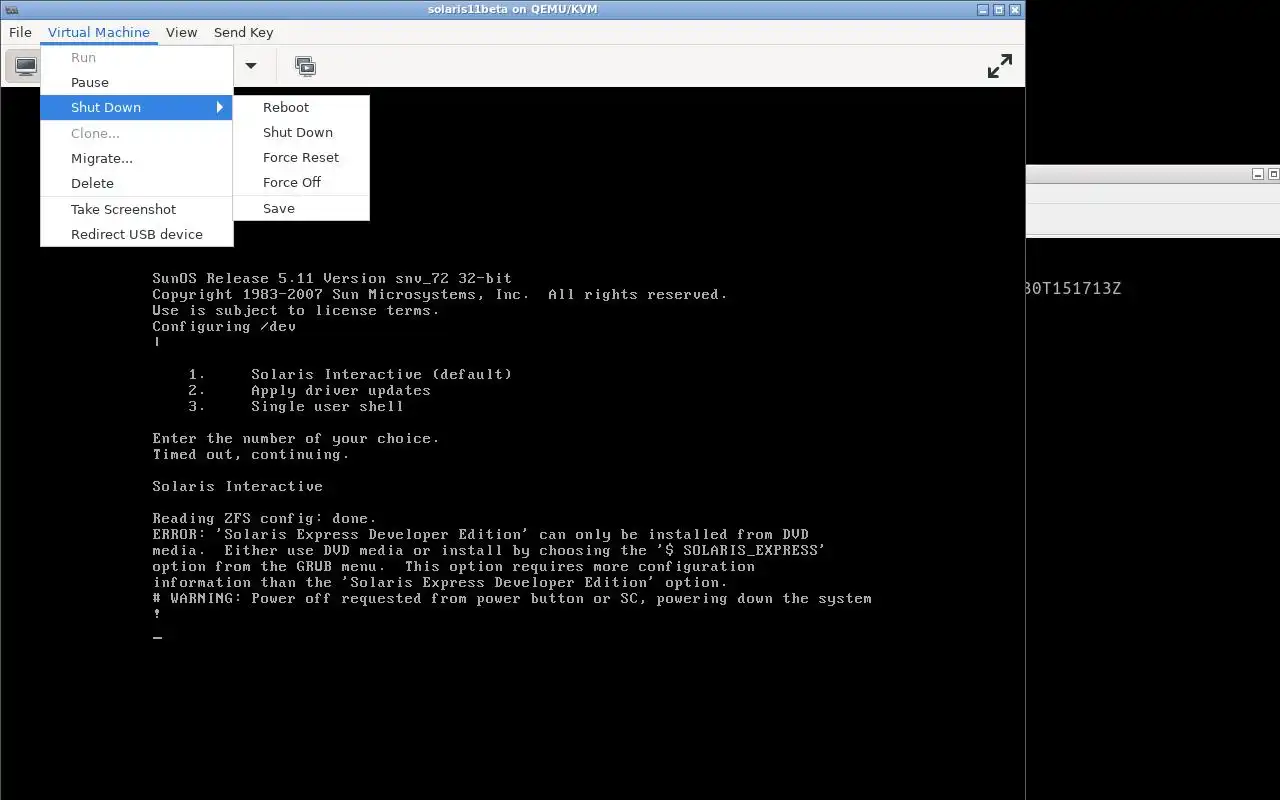Select Redirect USB device option

click(x=137, y=234)
